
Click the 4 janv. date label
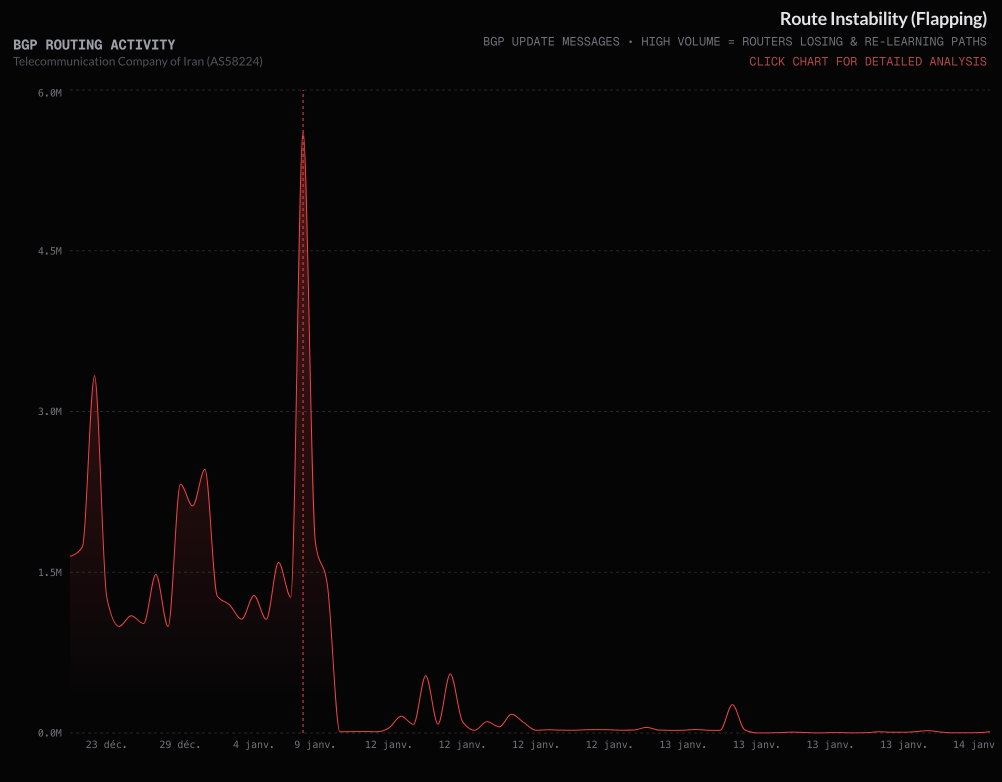point(253,745)
